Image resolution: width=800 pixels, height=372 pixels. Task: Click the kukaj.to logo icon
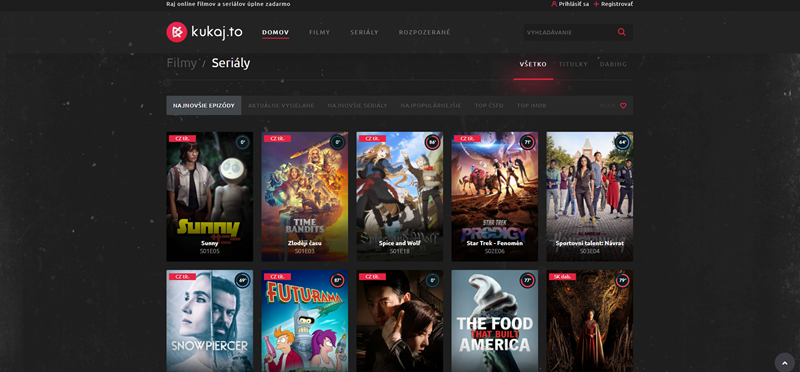177,32
